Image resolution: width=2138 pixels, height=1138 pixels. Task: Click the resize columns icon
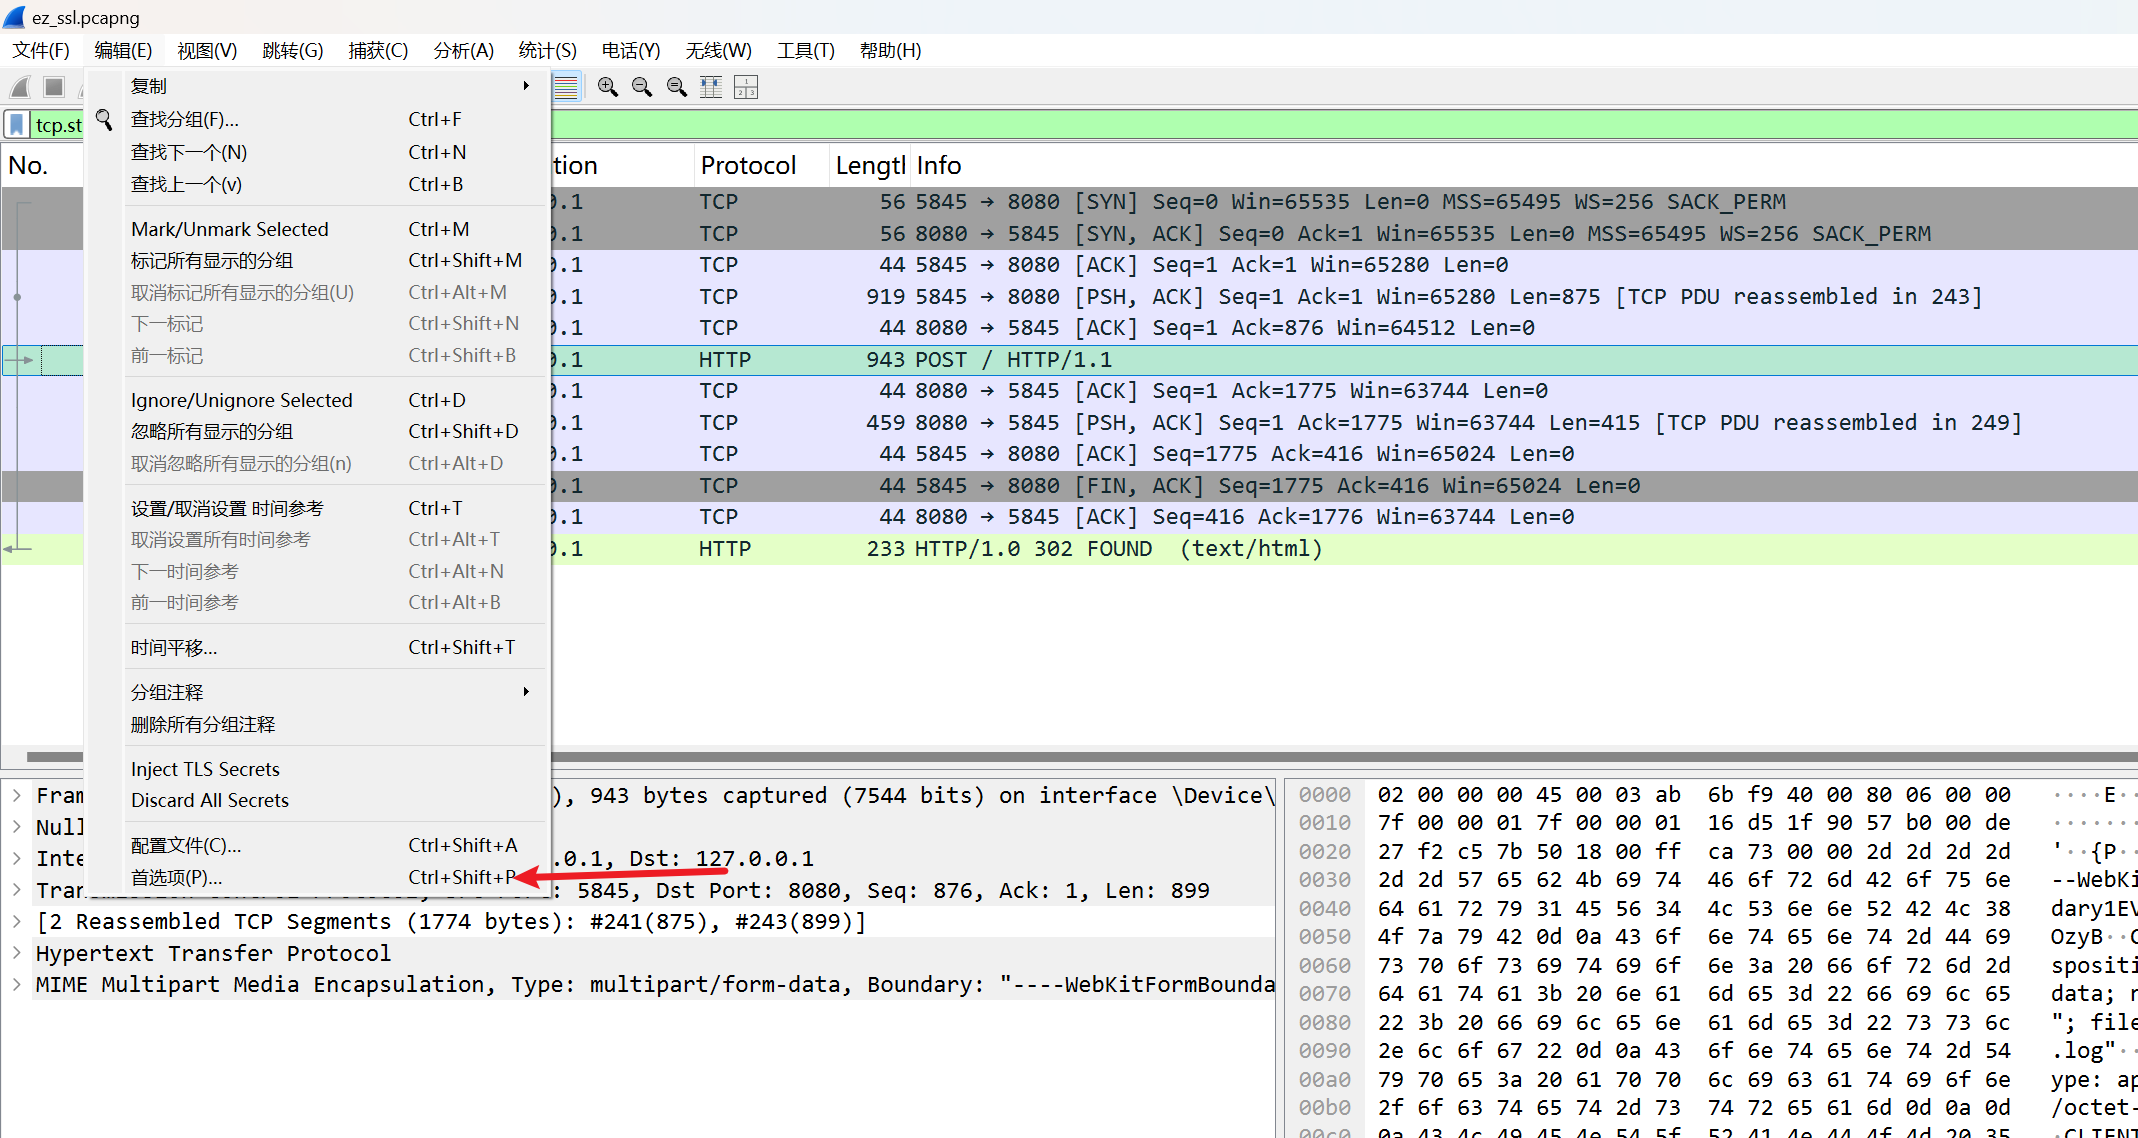[711, 87]
